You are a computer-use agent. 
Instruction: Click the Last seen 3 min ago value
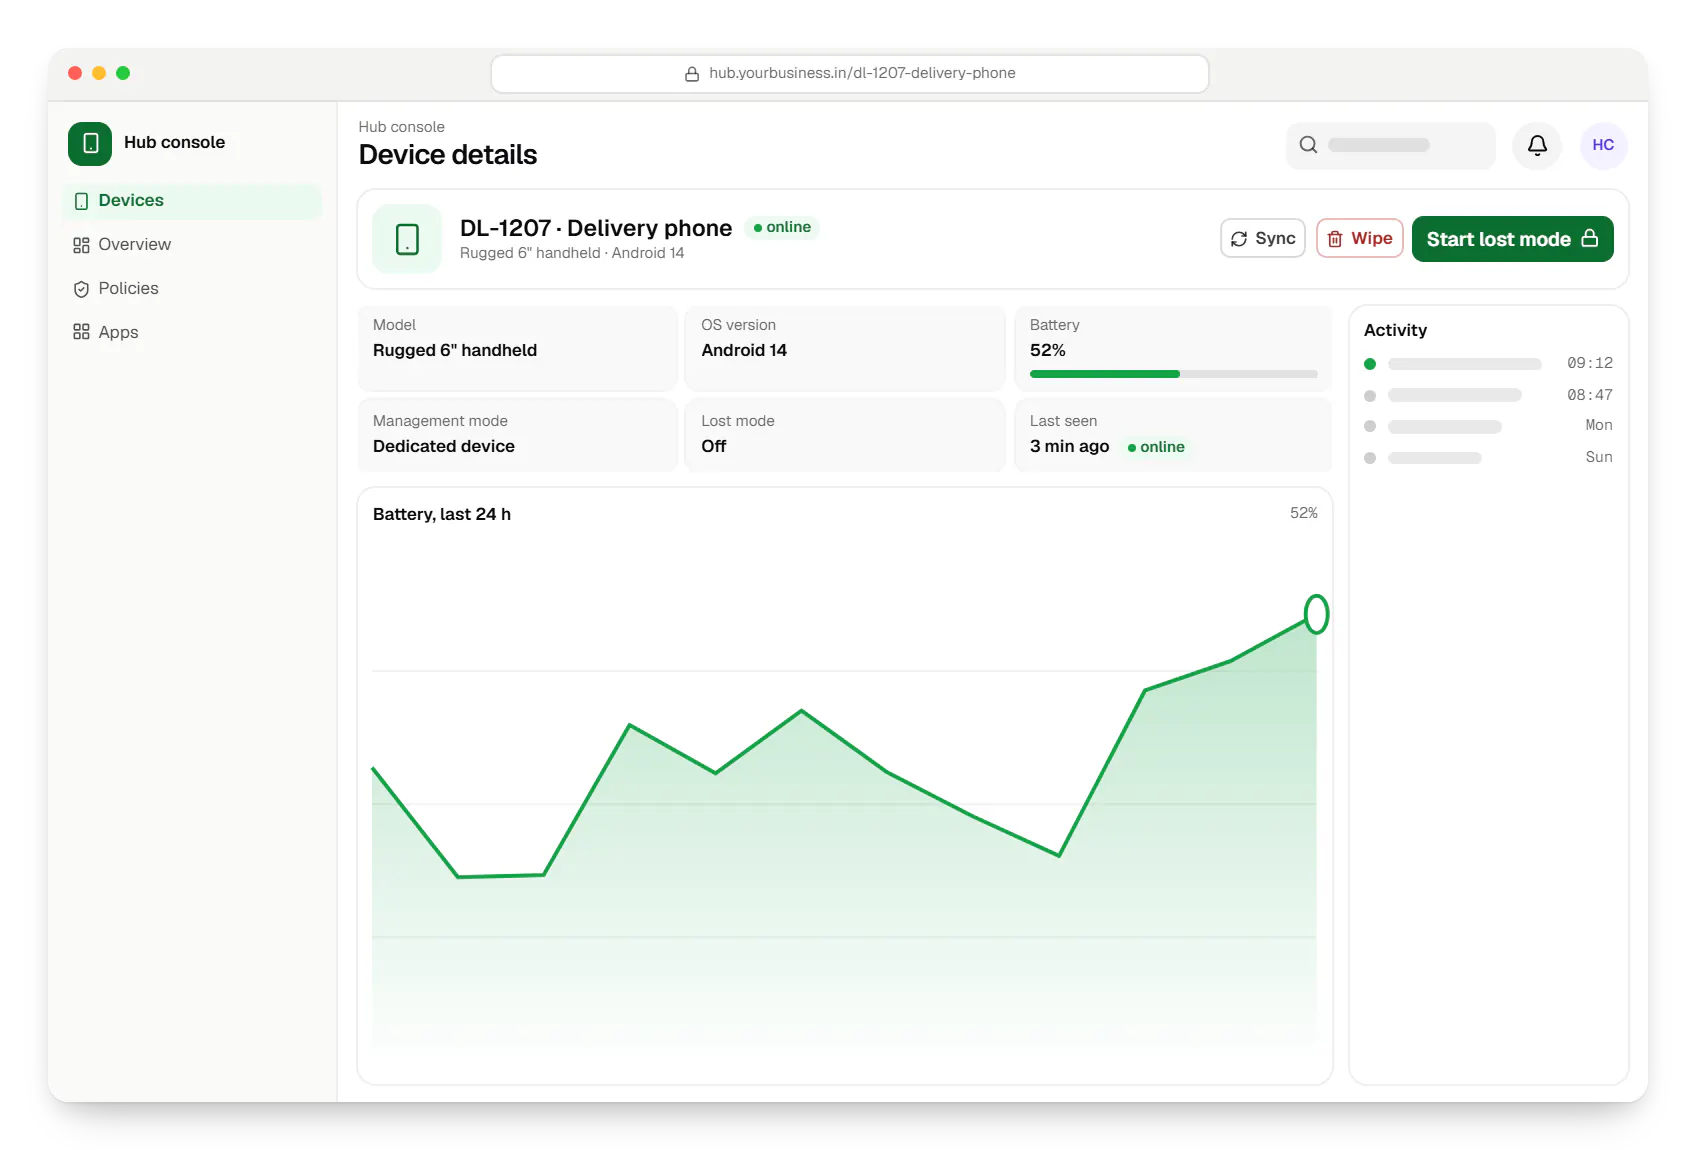click(1069, 446)
